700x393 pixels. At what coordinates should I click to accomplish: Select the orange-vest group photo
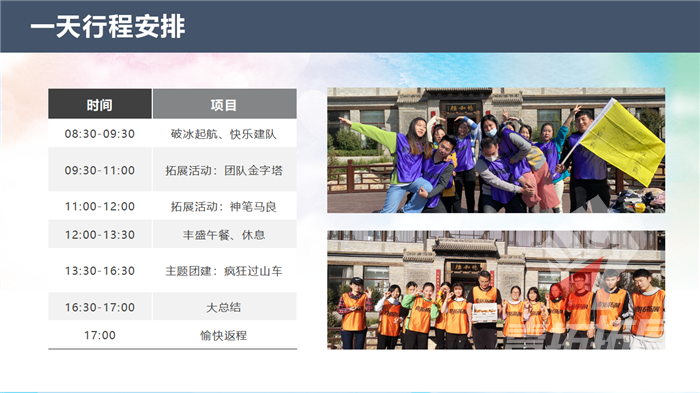pyautogui.click(x=496, y=289)
